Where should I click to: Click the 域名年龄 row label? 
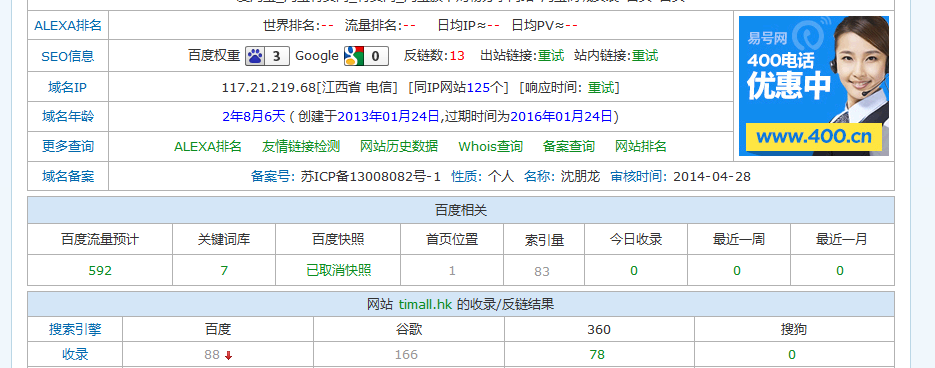68,116
